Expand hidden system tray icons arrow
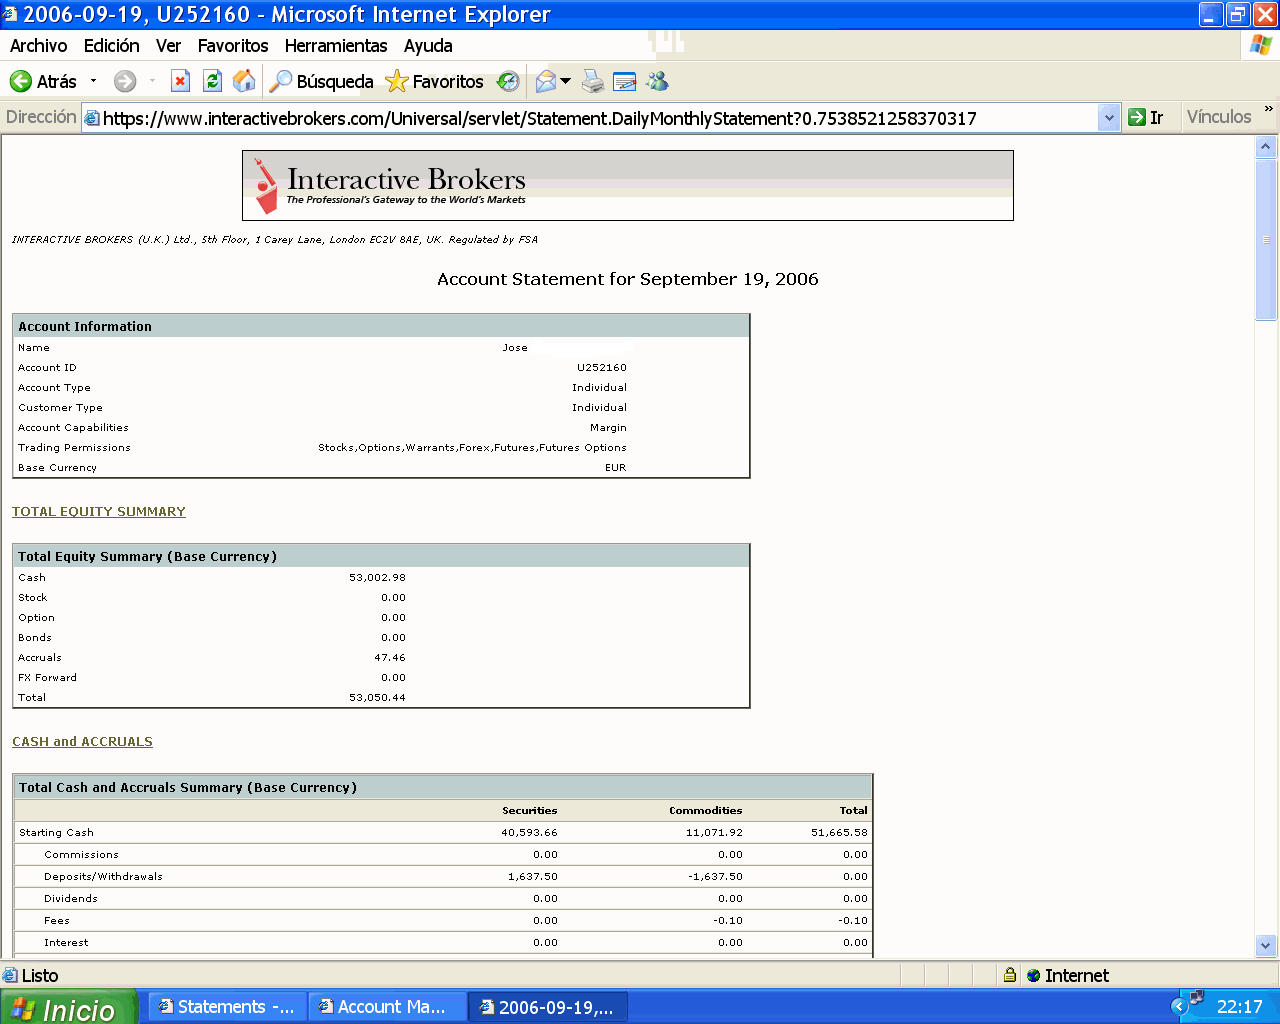The width and height of the screenshot is (1280, 1024). [x=1179, y=1007]
